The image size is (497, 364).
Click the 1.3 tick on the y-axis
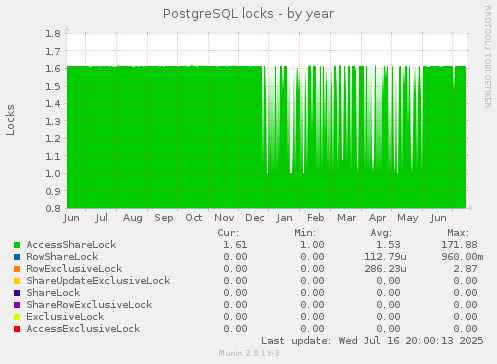[53, 121]
